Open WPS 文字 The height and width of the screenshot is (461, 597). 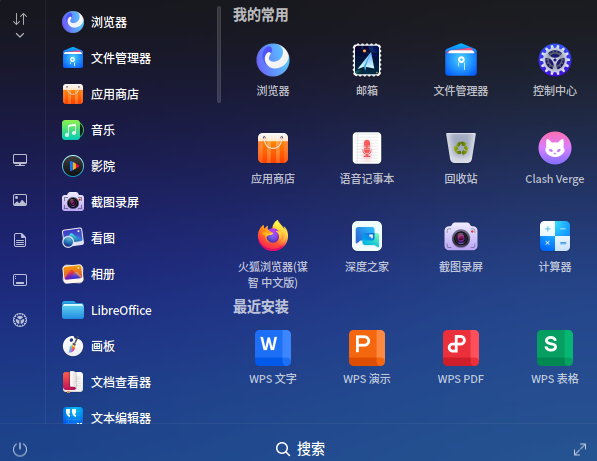coord(273,357)
